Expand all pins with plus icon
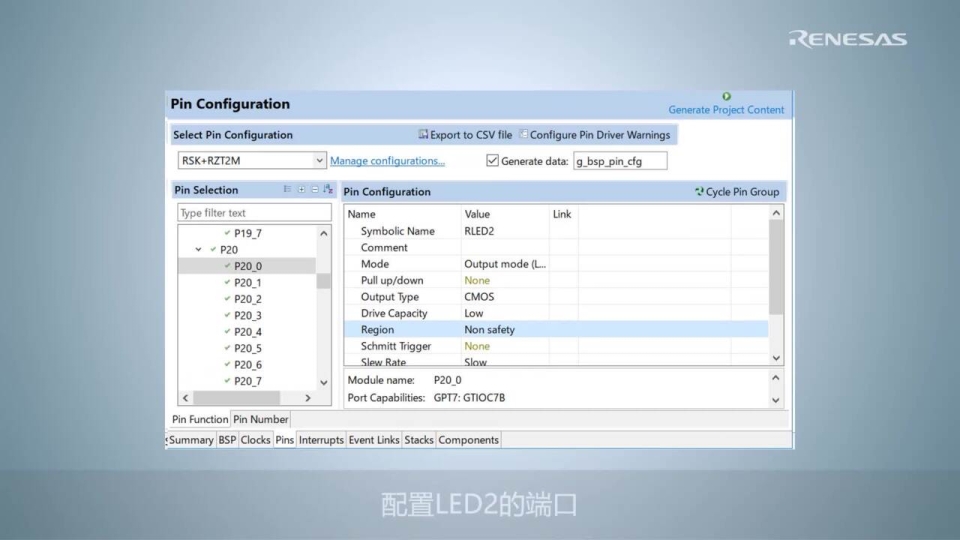Viewport: 960px width, 540px height. 301,189
